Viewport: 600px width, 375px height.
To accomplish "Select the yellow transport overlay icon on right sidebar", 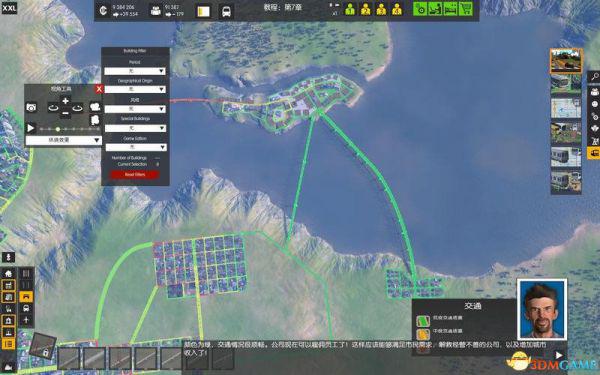I will (x=594, y=153).
